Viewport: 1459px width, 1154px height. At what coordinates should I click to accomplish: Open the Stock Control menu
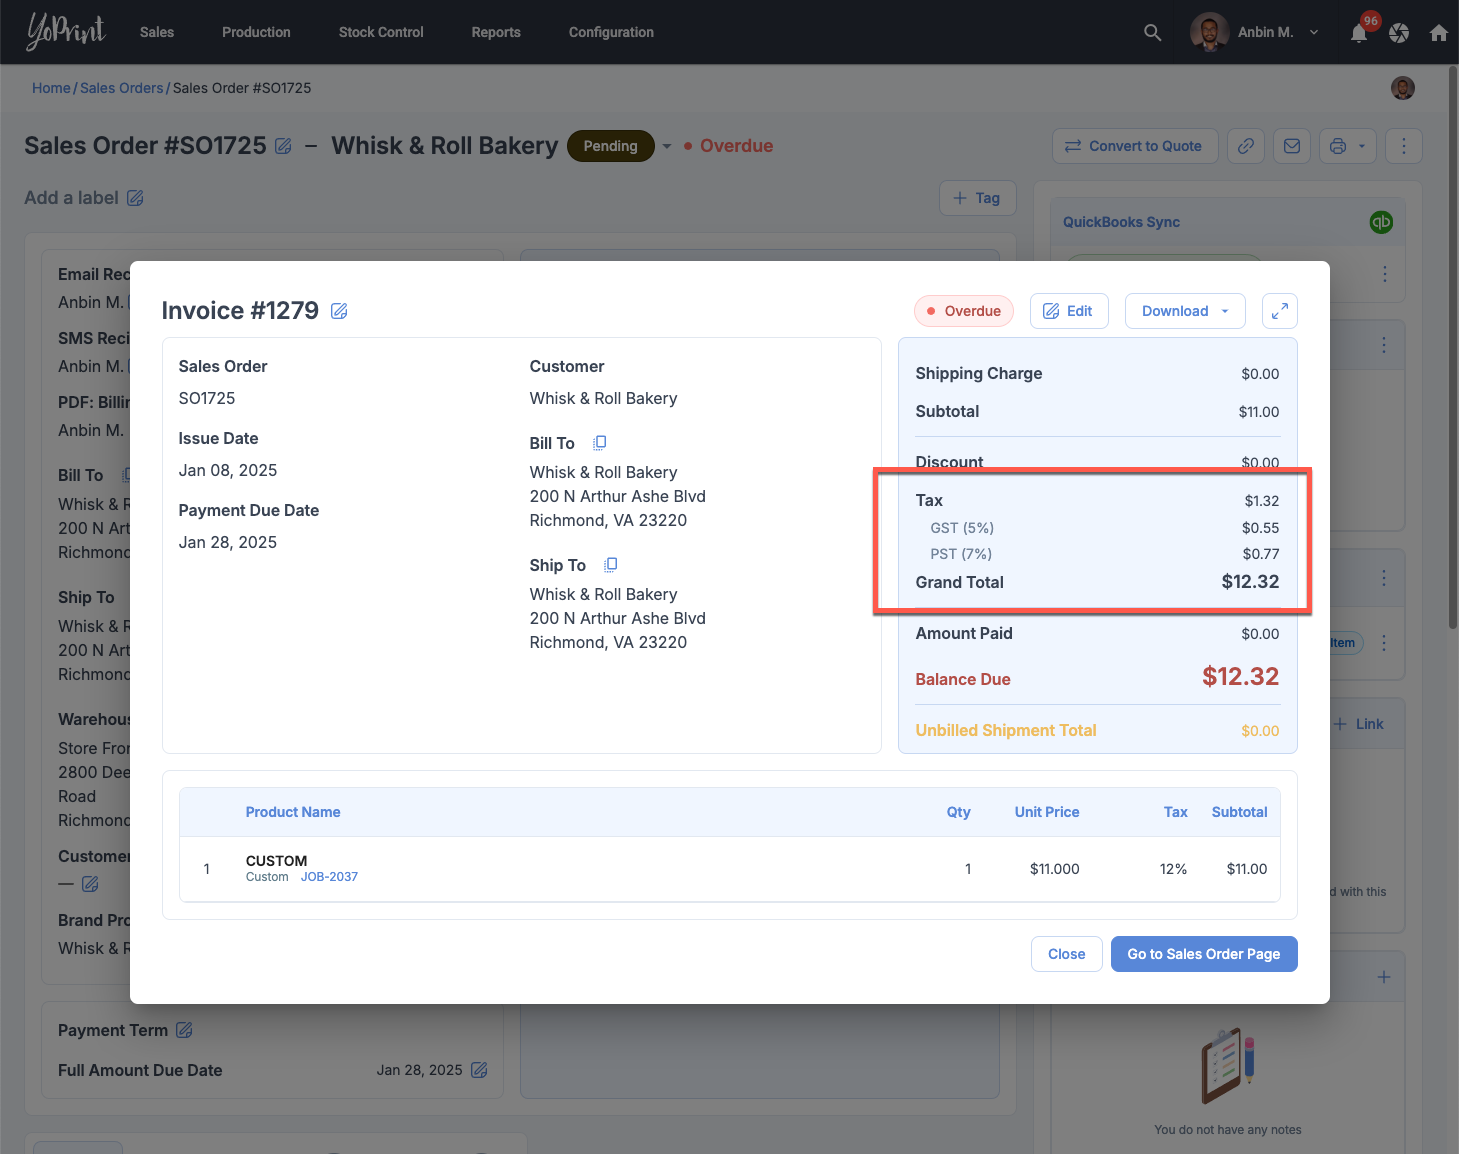(x=381, y=32)
